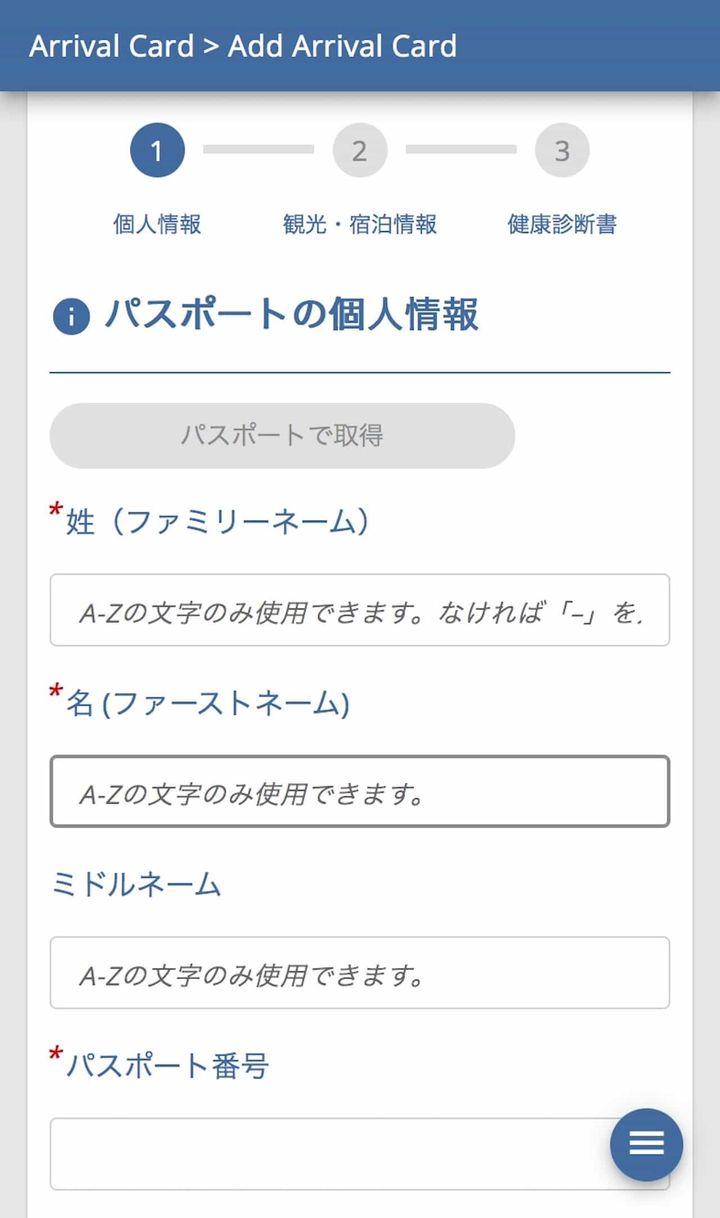Image resolution: width=720 pixels, height=1218 pixels.
Task: Click the Add Arrival Card breadcrumb text
Action: (x=342, y=46)
